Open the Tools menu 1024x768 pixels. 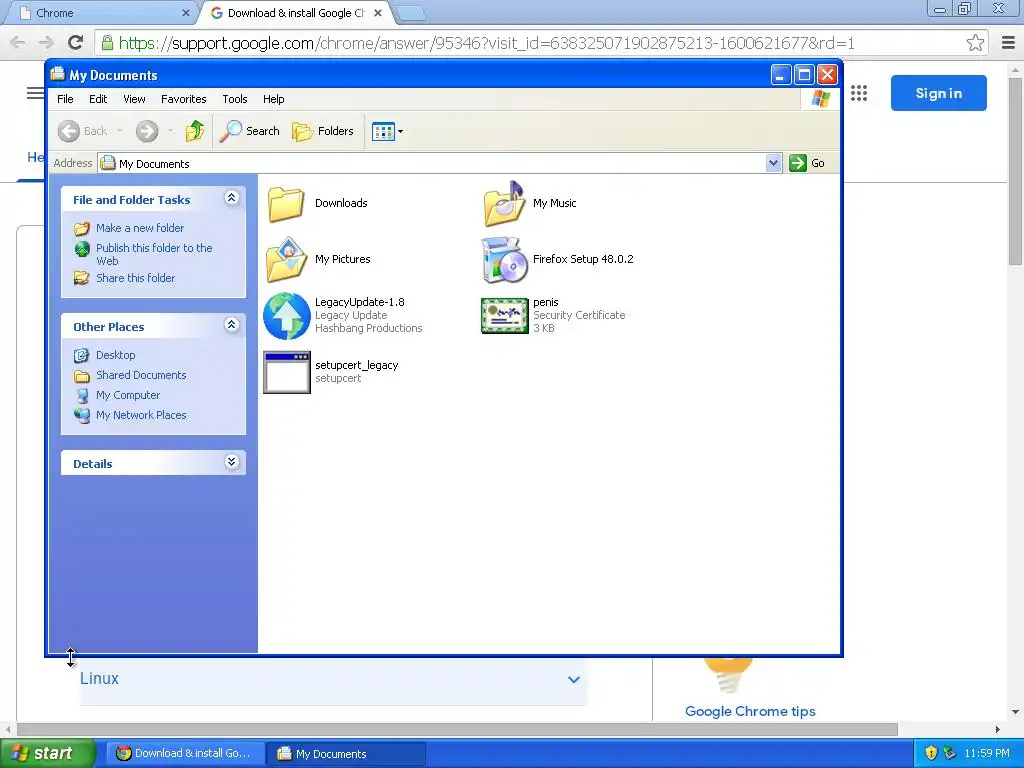pyautogui.click(x=234, y=99)
